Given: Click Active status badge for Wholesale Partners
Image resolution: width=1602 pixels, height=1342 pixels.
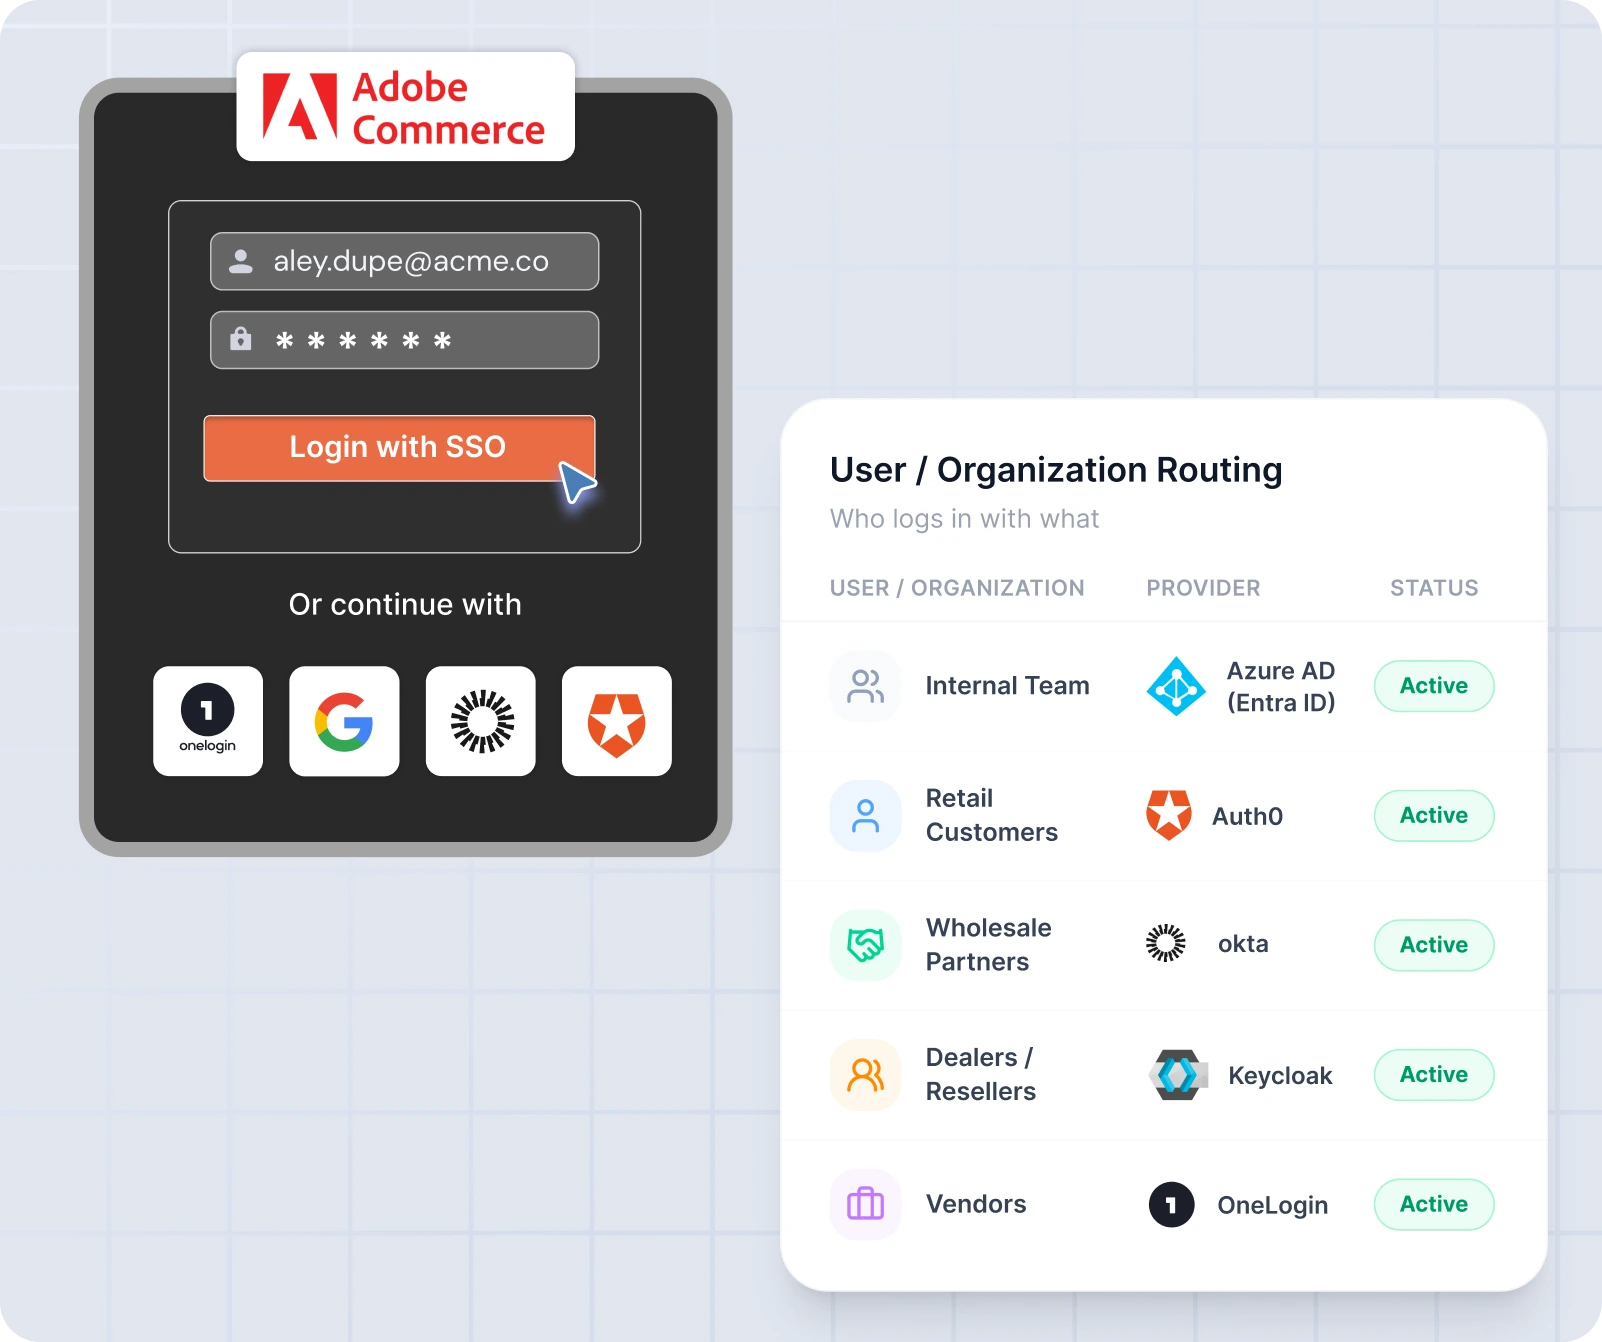Looking at the screenshot, I should click(x=1434, y=945).
